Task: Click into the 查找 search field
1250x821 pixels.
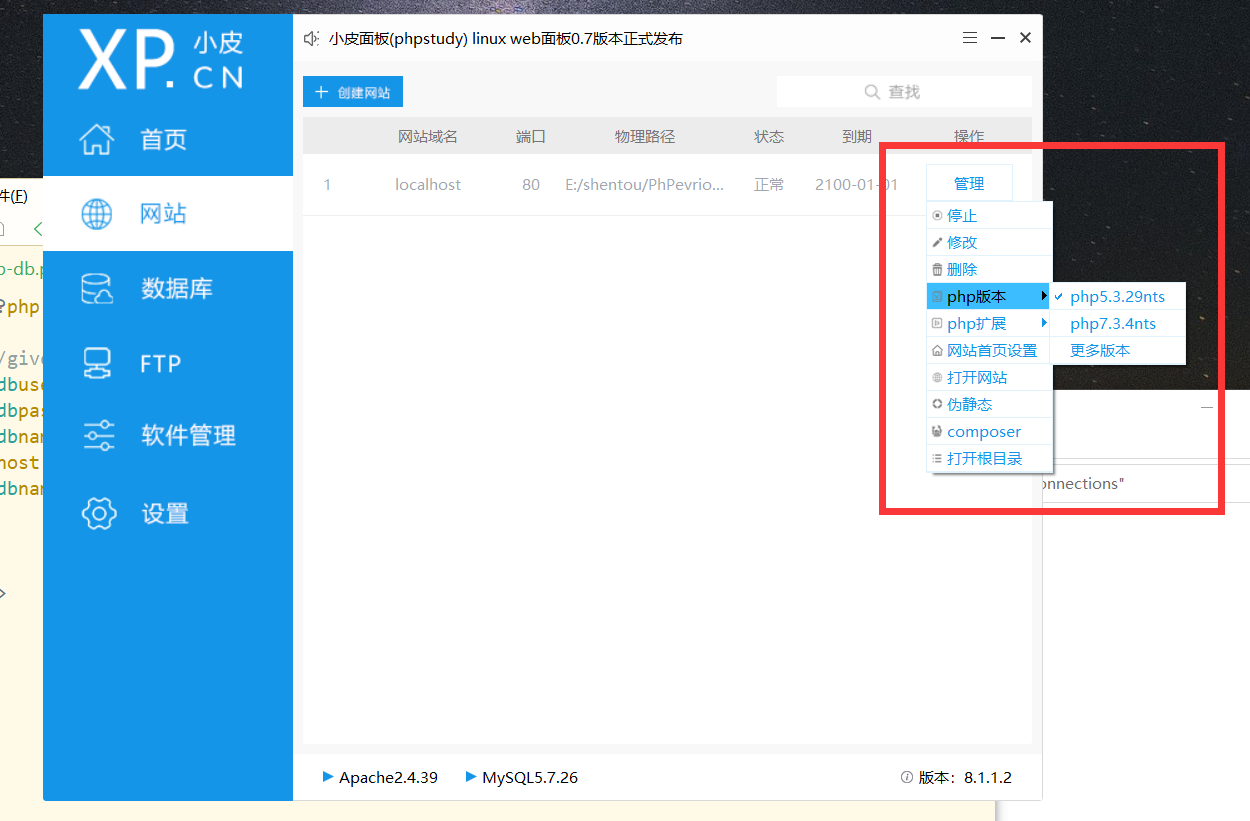Action: click(904, 92)
